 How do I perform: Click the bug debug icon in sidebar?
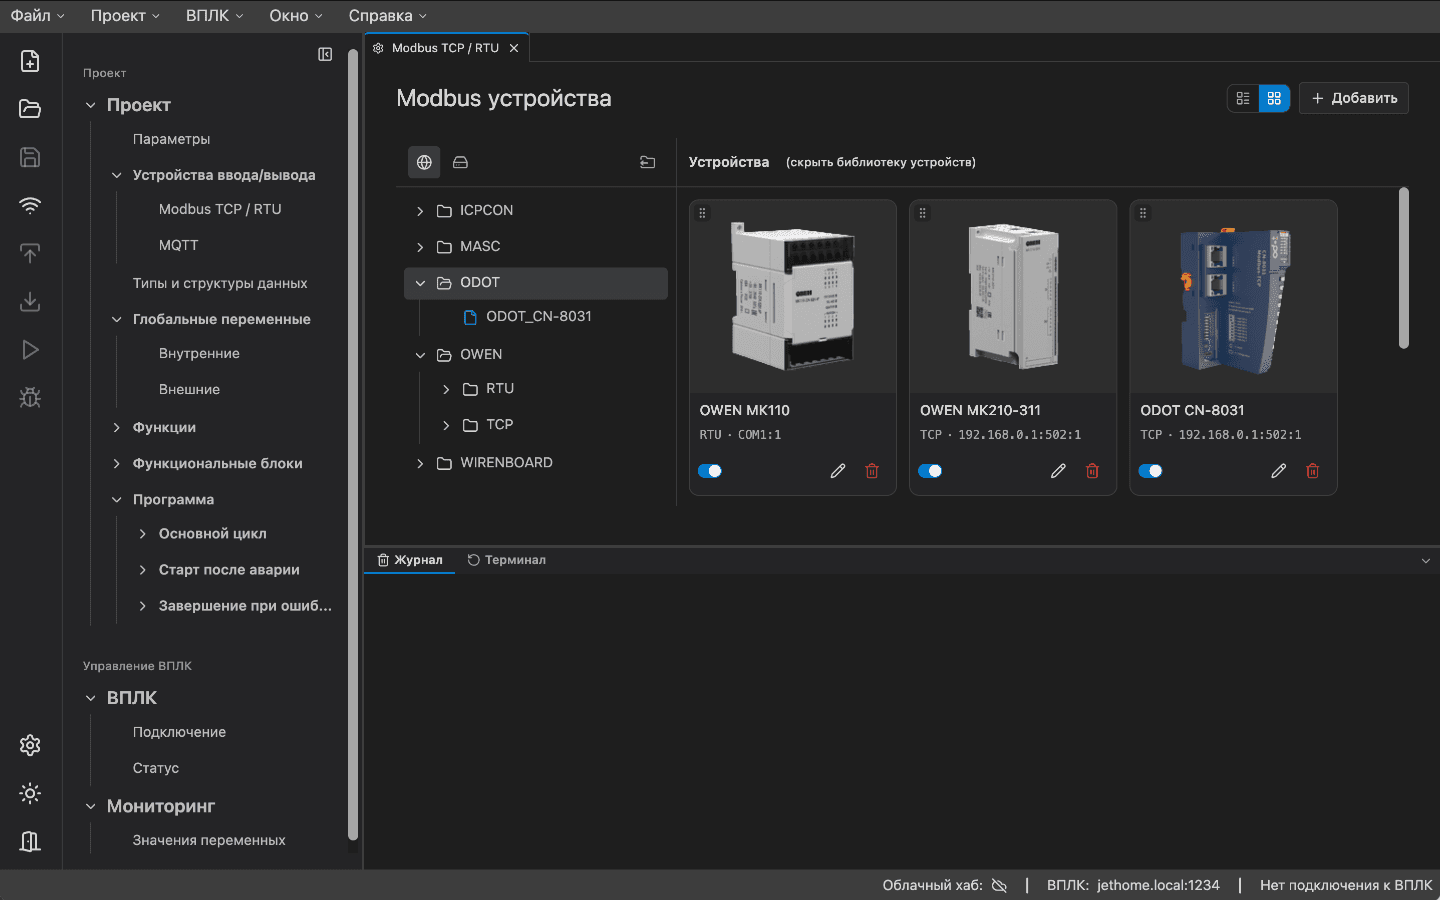pyautogui.click(x=30, y=397)
